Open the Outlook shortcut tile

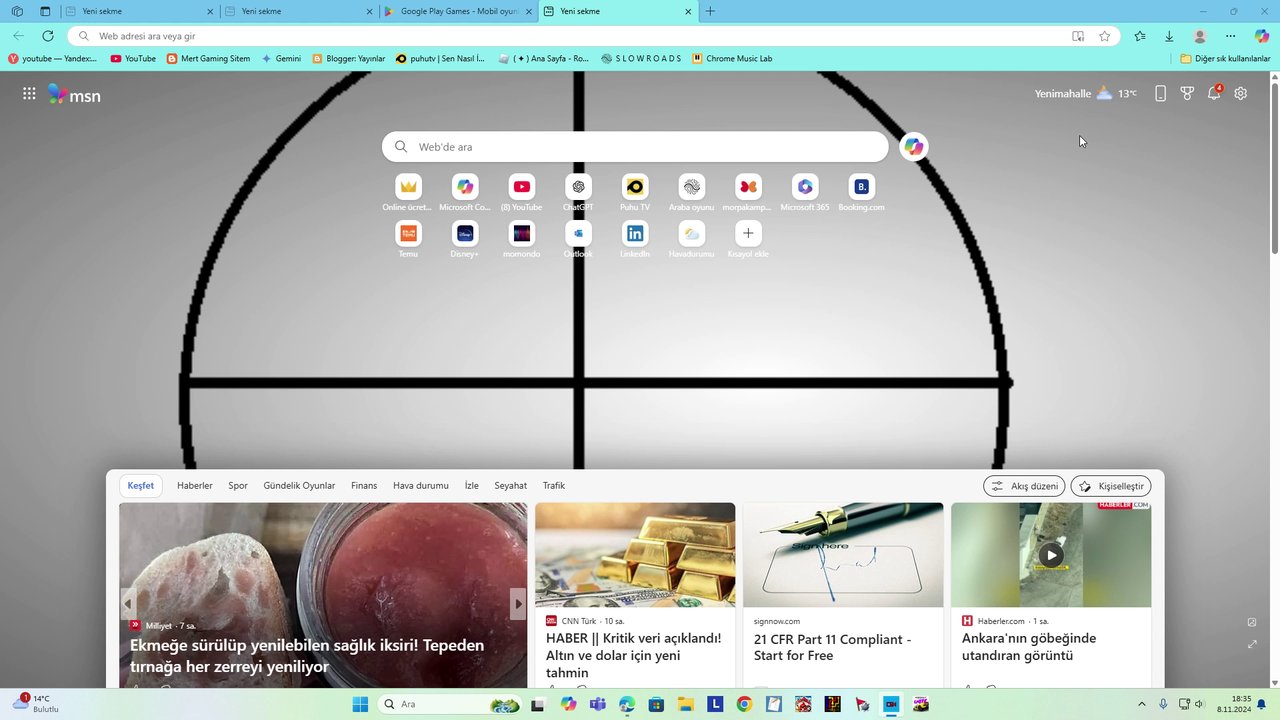(578, 232)
